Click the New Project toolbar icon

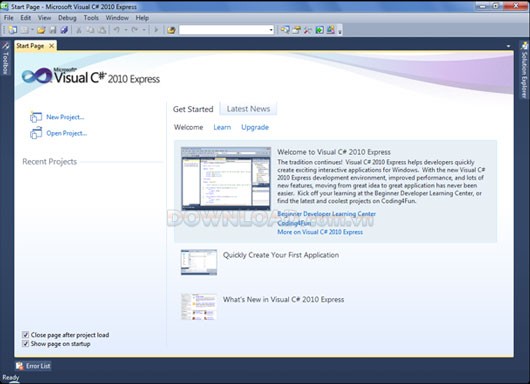[x=13, y=30]
